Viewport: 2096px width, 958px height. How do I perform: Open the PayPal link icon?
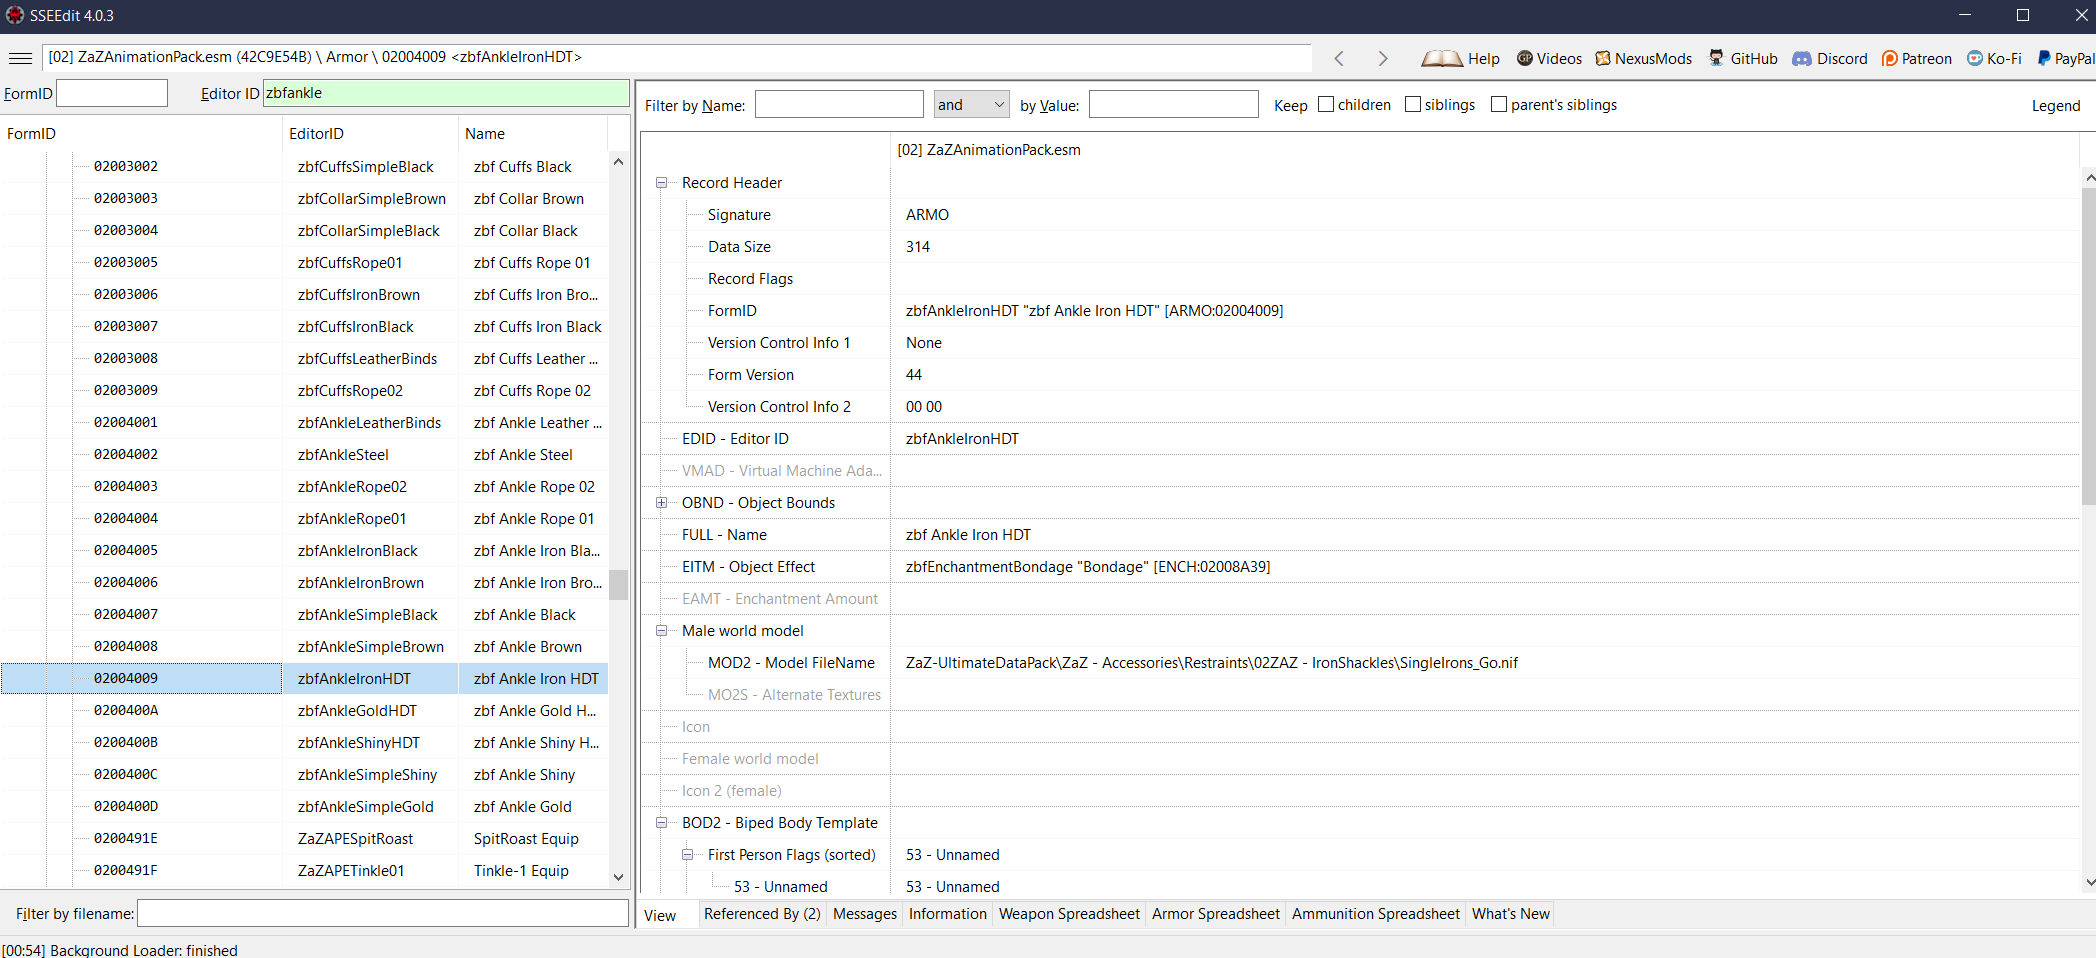coord(2044,58)
